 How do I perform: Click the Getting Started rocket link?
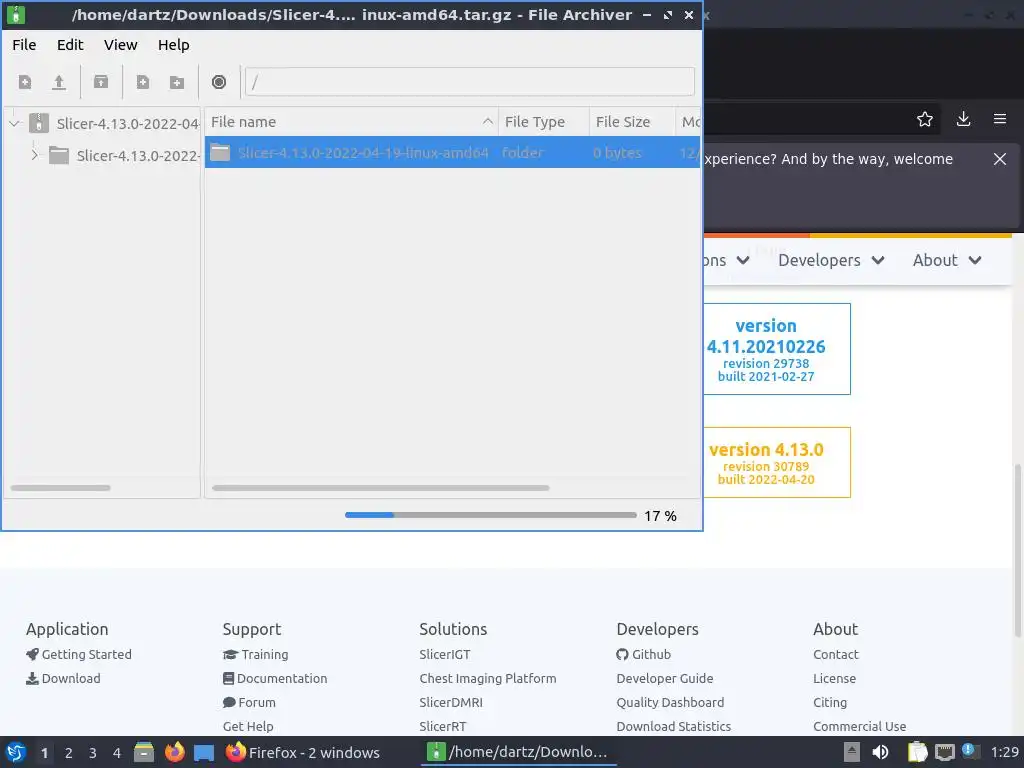point(79,654)
